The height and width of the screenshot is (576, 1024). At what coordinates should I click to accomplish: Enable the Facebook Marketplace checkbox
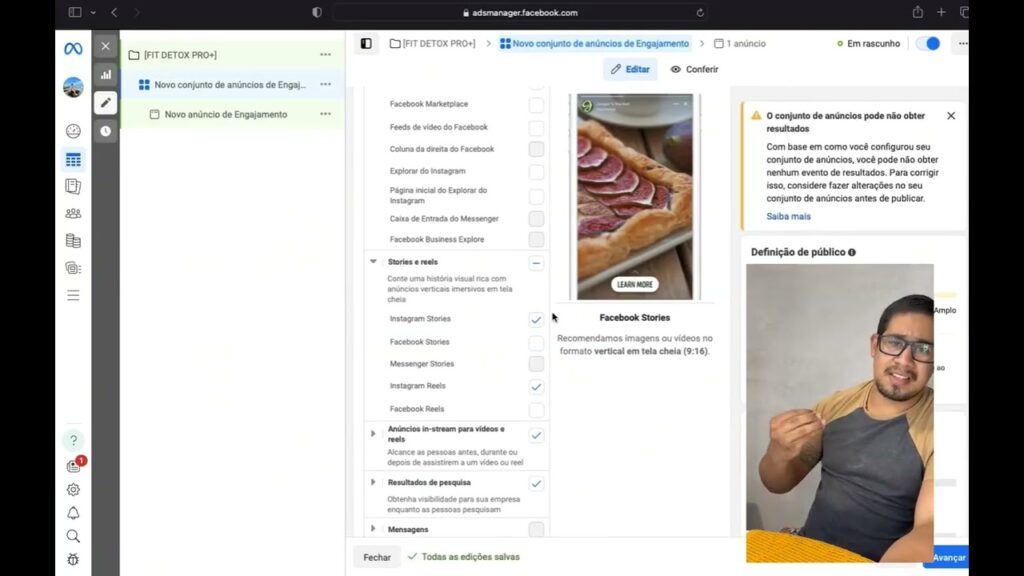(x=536, y=105)
